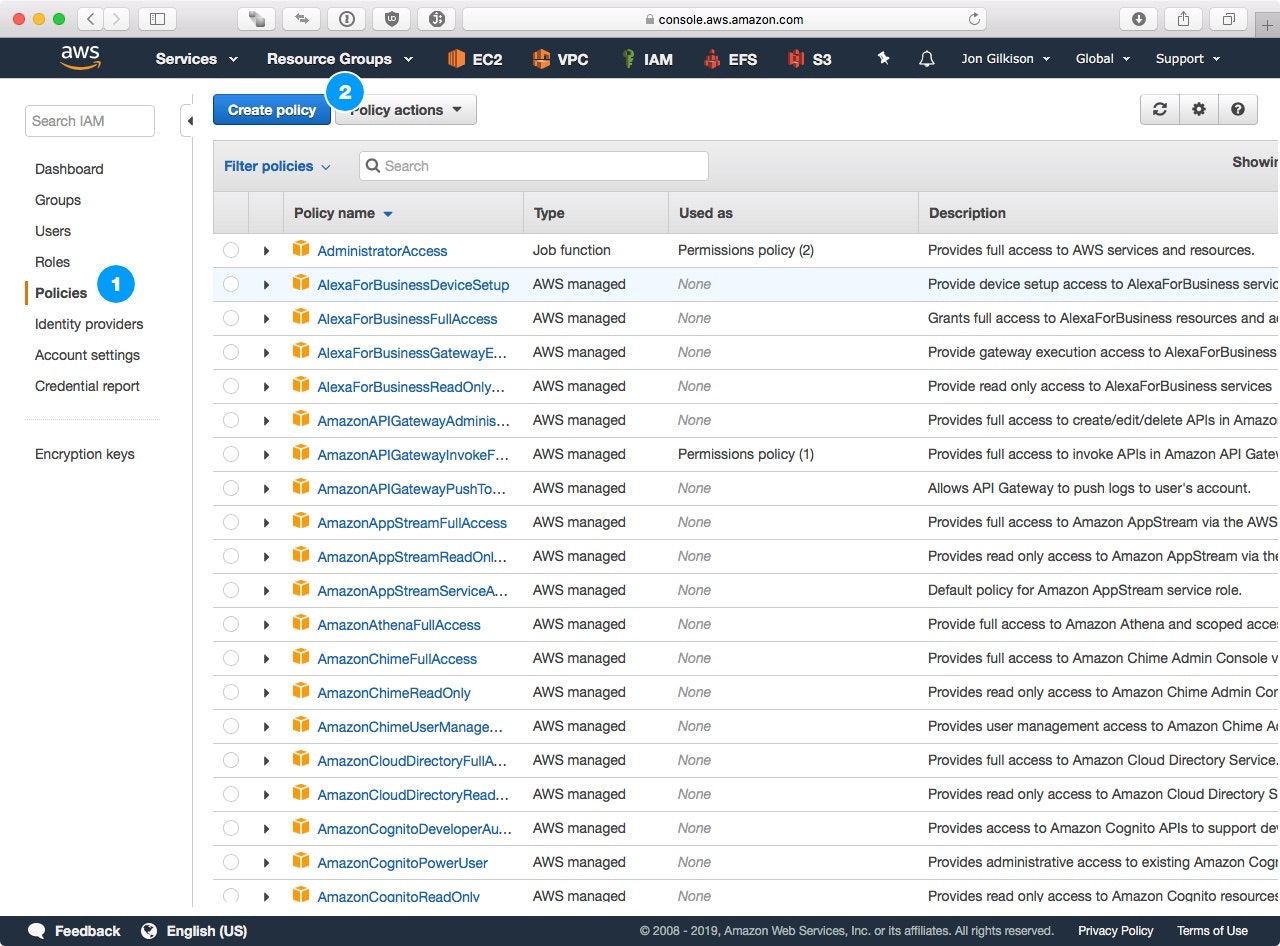Click the uBlock shield extension icon
This screenshot has width=1280, height=946.
(x=391, y=19)
